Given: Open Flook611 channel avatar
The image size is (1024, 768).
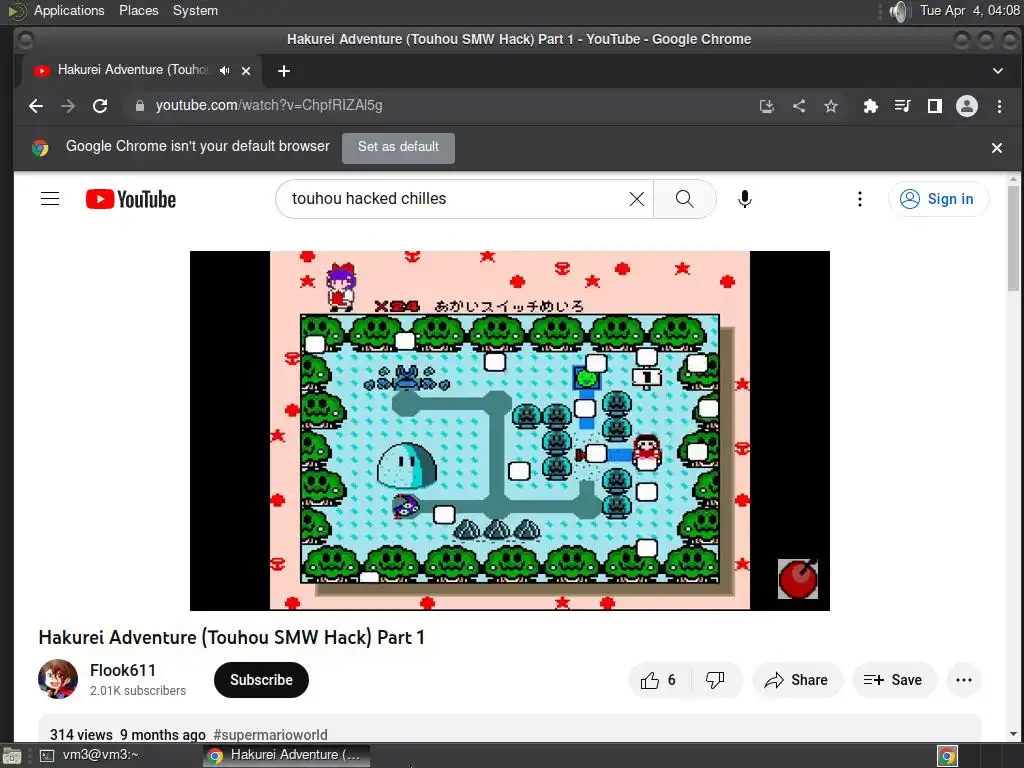Looking at the screenshot, I should click(x=58, y=679).
